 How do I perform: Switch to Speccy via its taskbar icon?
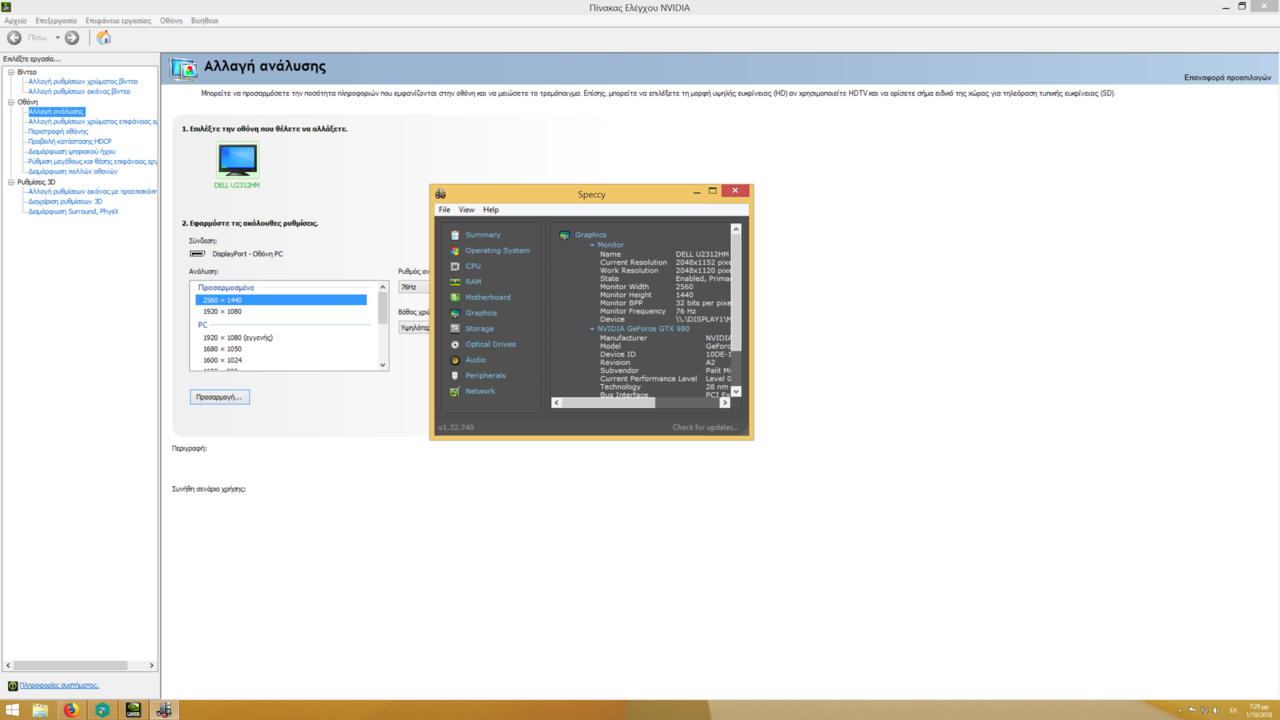[x=164, y=710]
